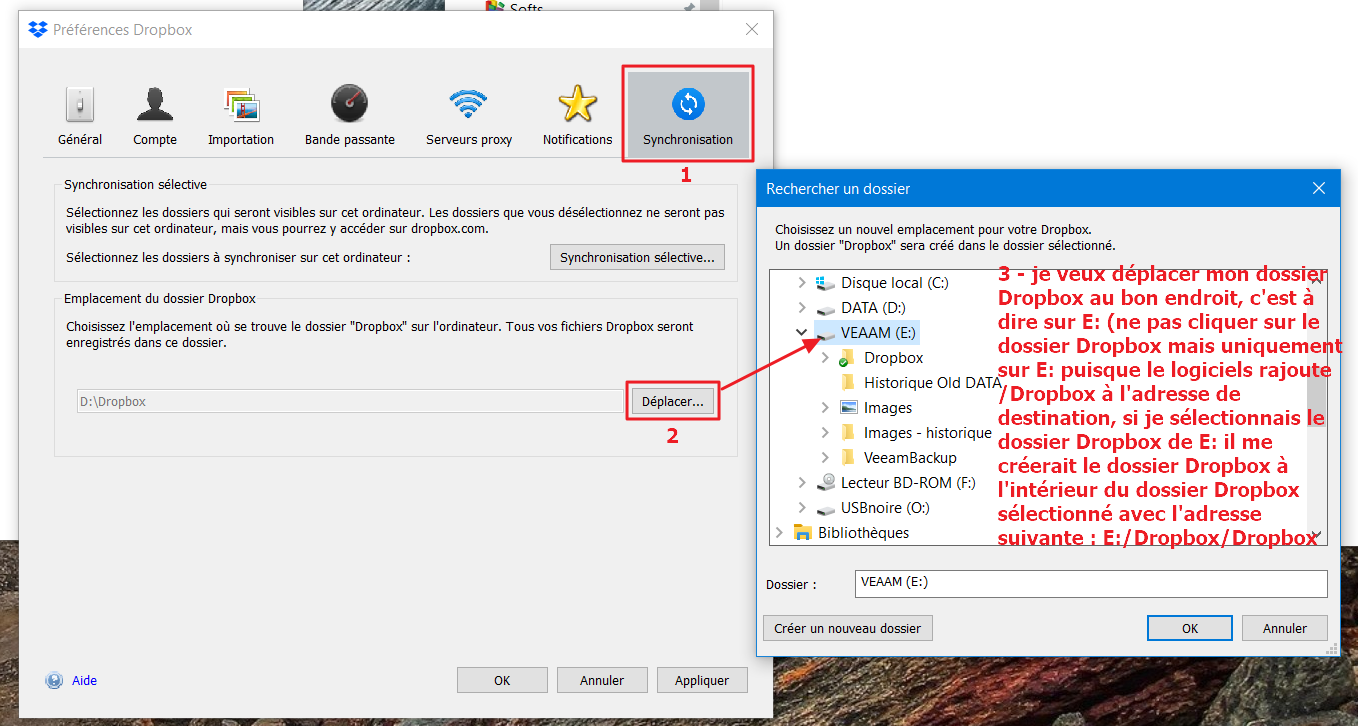The height and width of the screenshot is (726, 1358).
Task: Select Images - historique folder
Action: coord(927,432)
